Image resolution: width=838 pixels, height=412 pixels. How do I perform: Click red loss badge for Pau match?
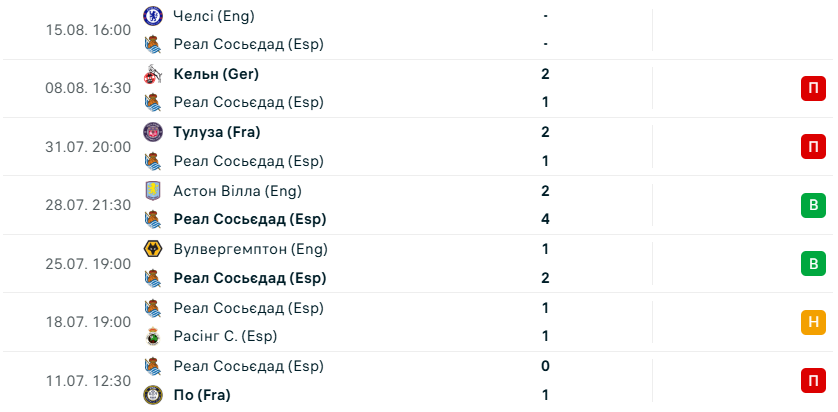(x=813, y=381)
